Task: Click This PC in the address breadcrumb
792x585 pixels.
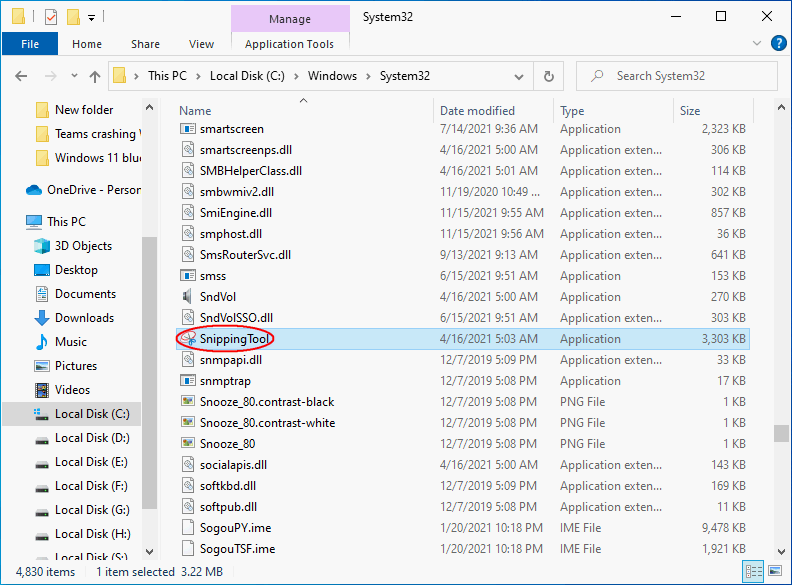Action: point(167,76)
